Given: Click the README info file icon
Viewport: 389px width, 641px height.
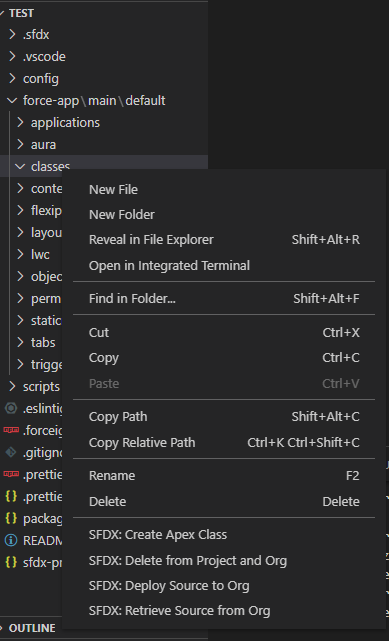Looking at the screenshot, I should pos(11,540).
